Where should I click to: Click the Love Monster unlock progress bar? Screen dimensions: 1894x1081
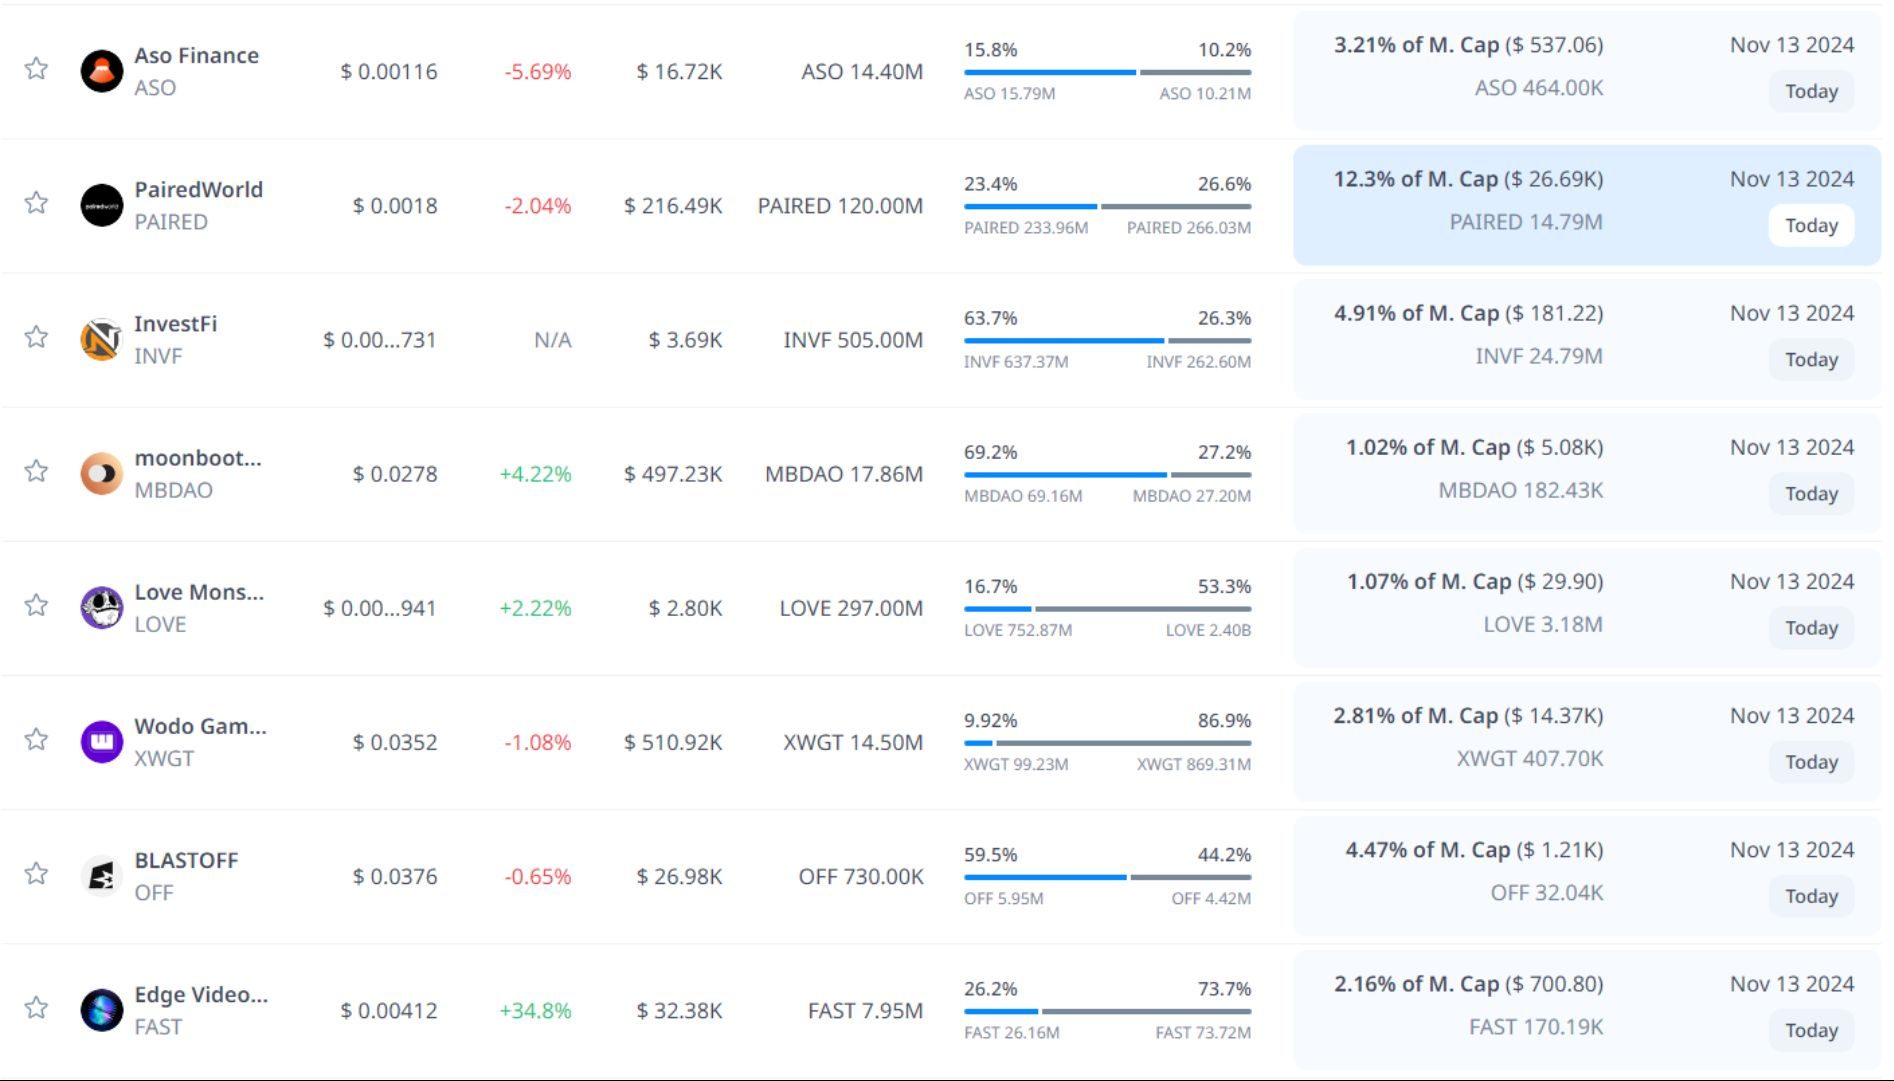1107,608
